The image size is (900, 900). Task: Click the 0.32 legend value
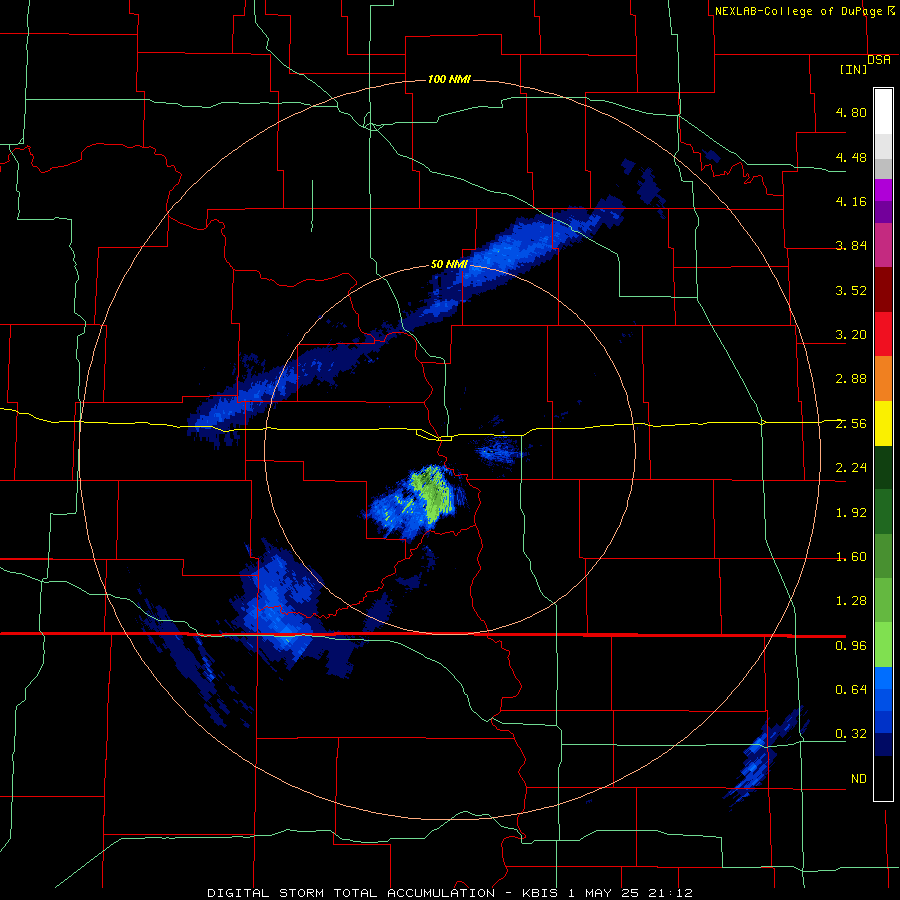[x=851, y=734]
